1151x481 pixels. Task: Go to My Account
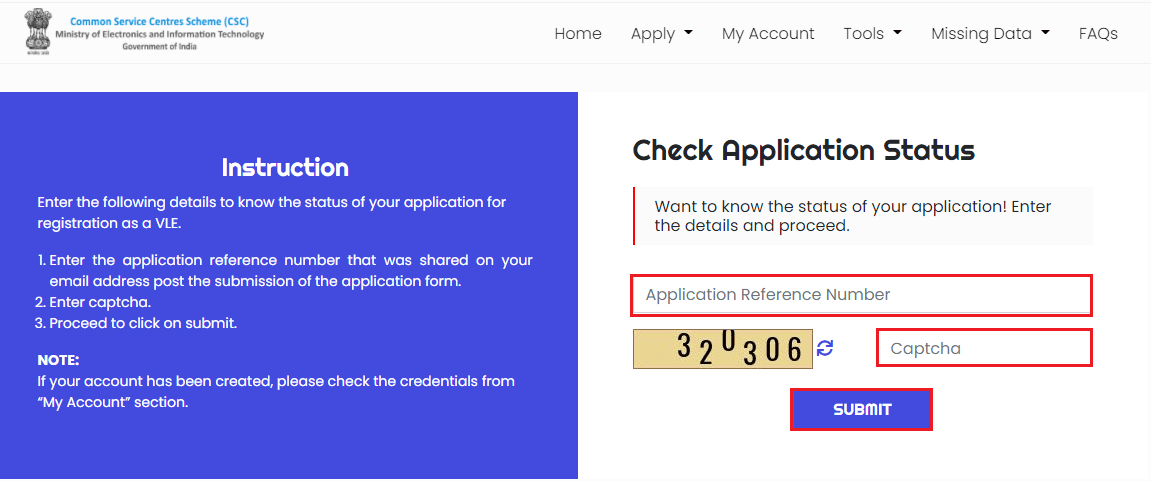point(768,34)
